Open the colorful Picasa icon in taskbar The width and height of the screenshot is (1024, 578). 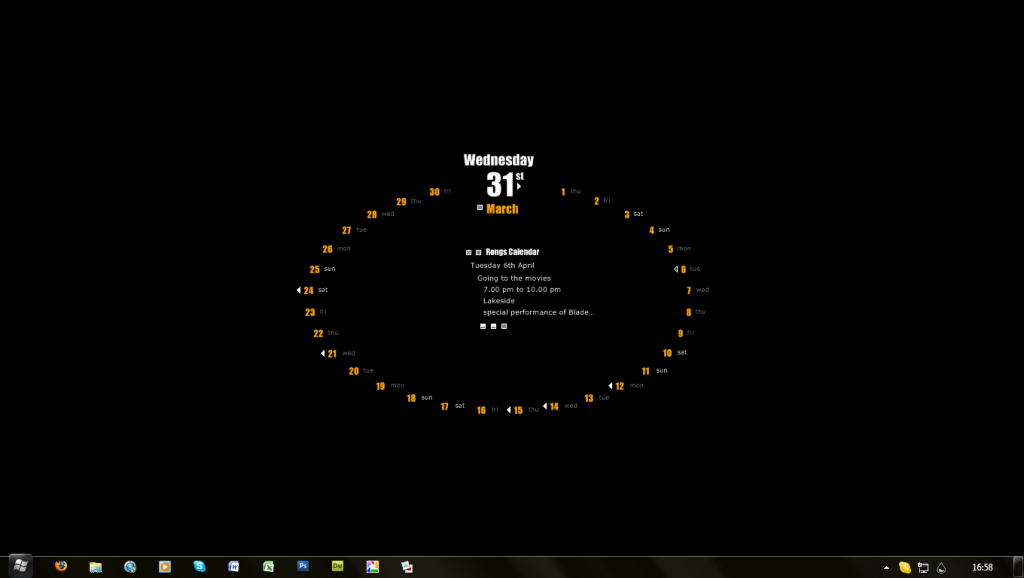point(372,567)
